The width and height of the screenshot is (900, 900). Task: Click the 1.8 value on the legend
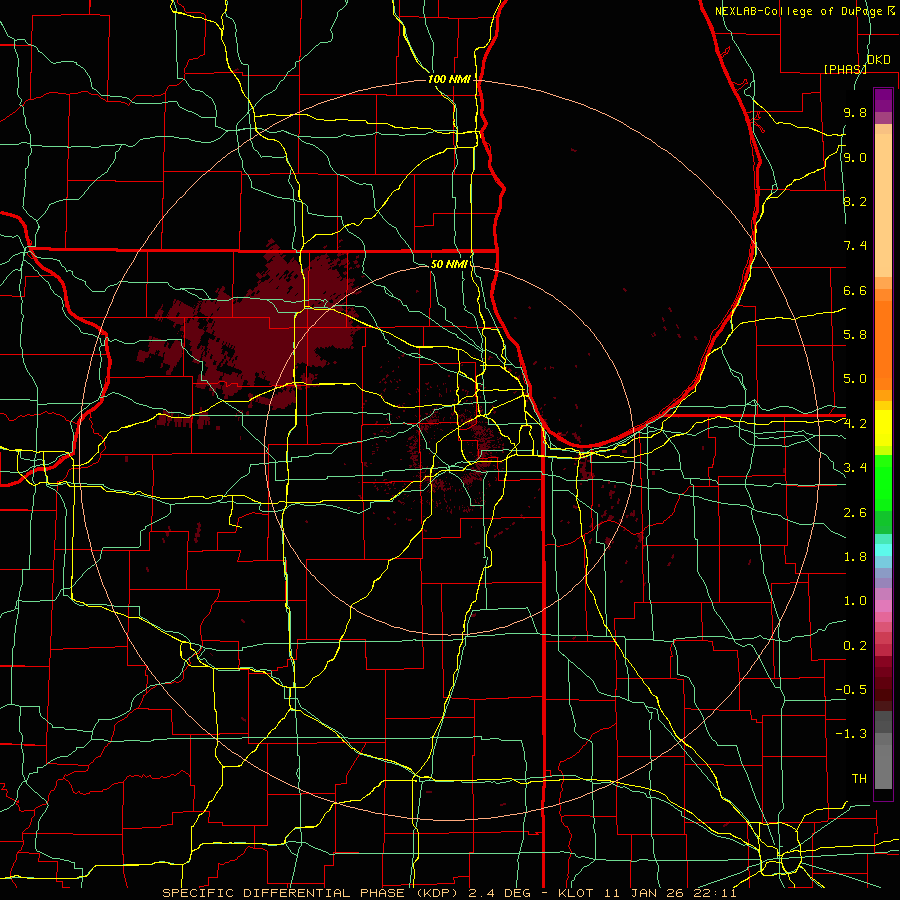855,557
